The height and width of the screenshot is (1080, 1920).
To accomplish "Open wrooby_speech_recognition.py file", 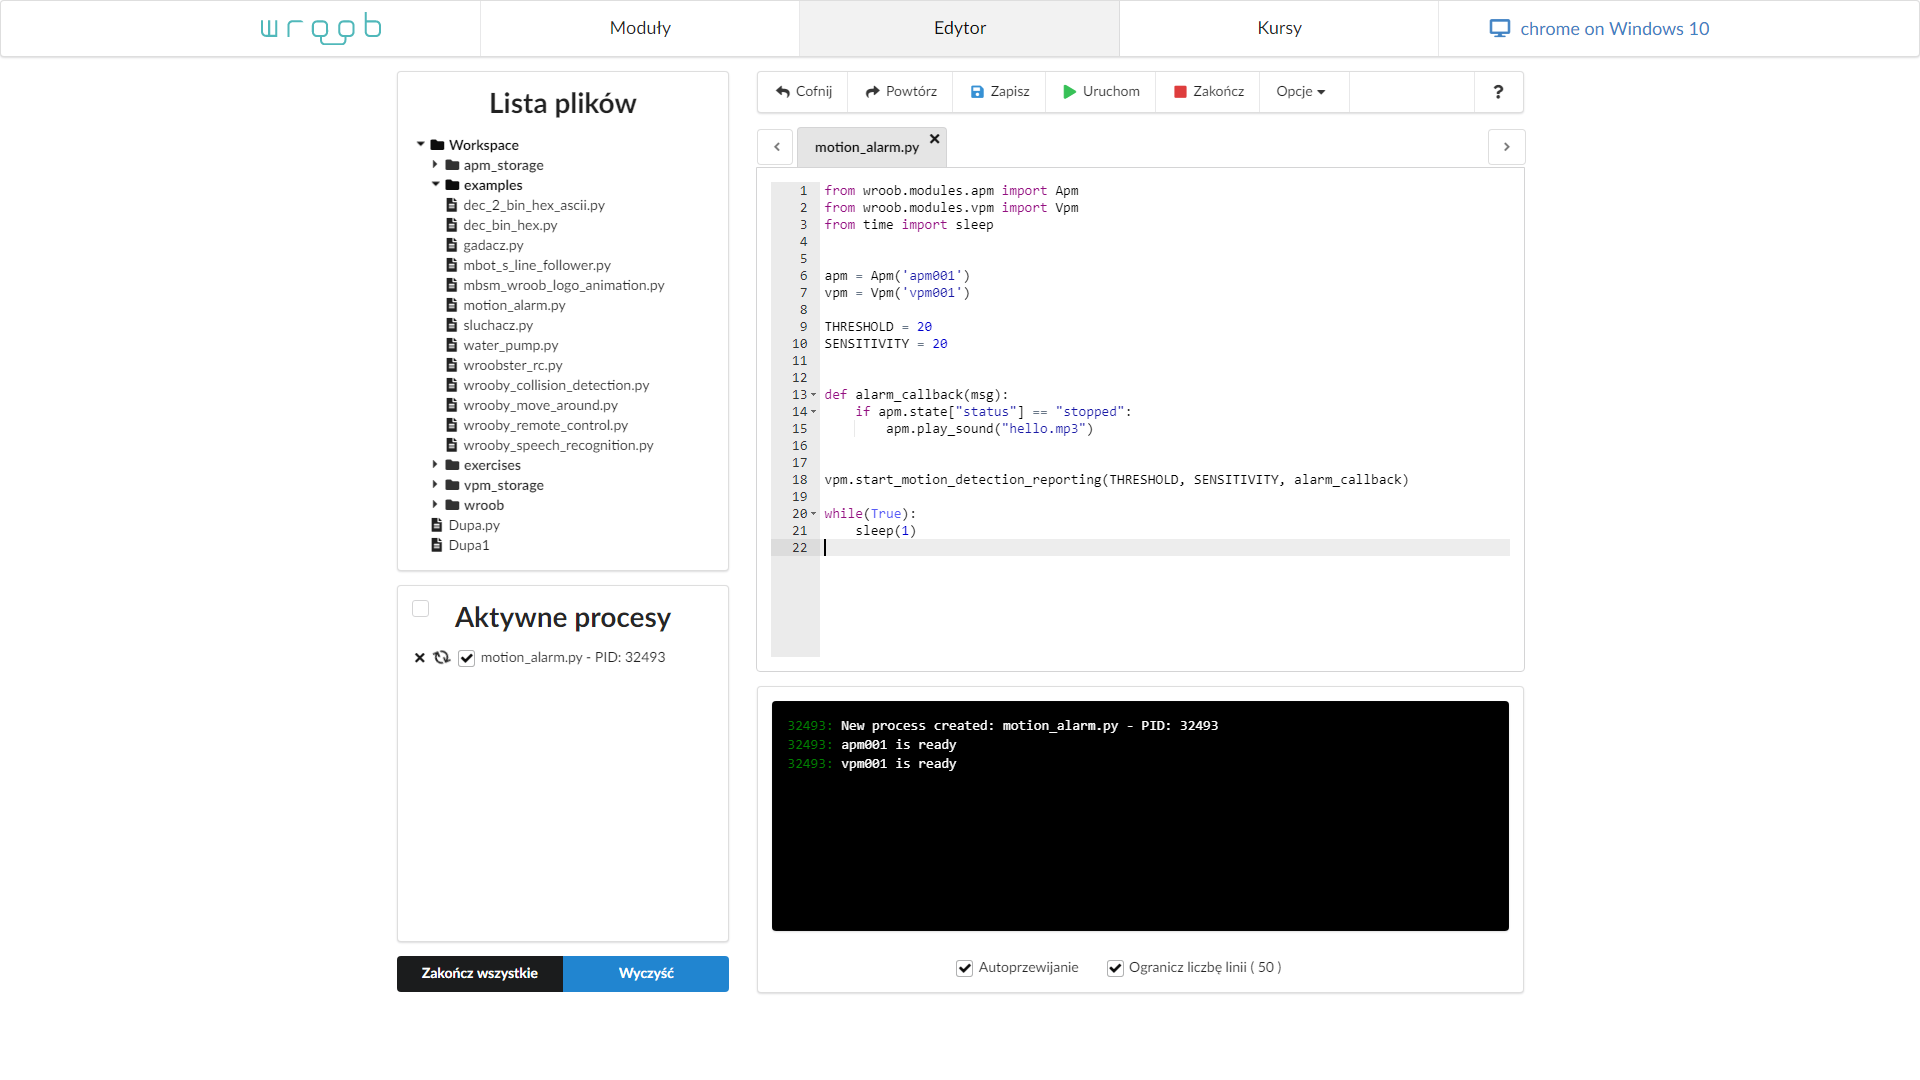I will coord(558,445).
